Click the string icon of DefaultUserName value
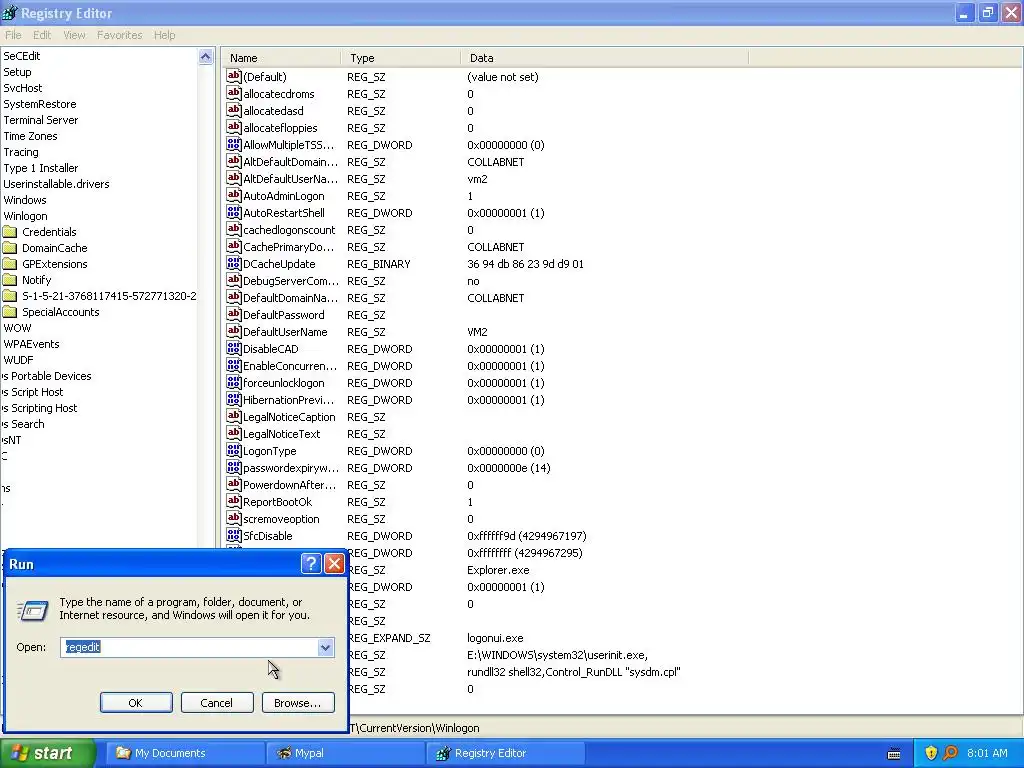Viewport: 1024px width, 768px height. tap(234, 331)
